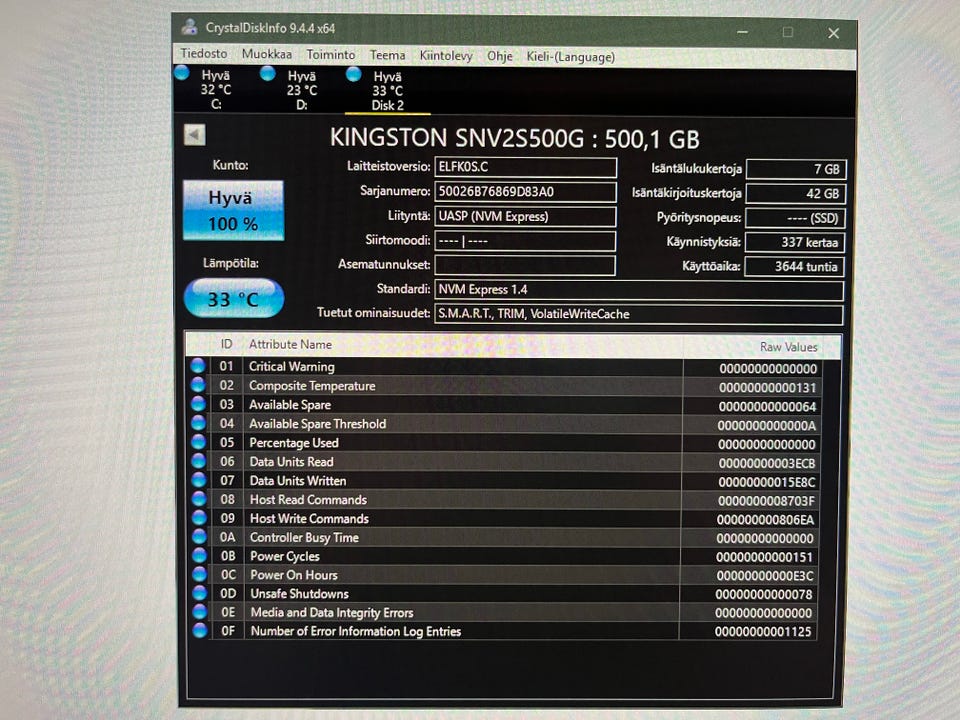Click the Käynnistyksiä value 337 kertaa
The width and height of the screenshot is (960, 720).
(x=795, y=242)
